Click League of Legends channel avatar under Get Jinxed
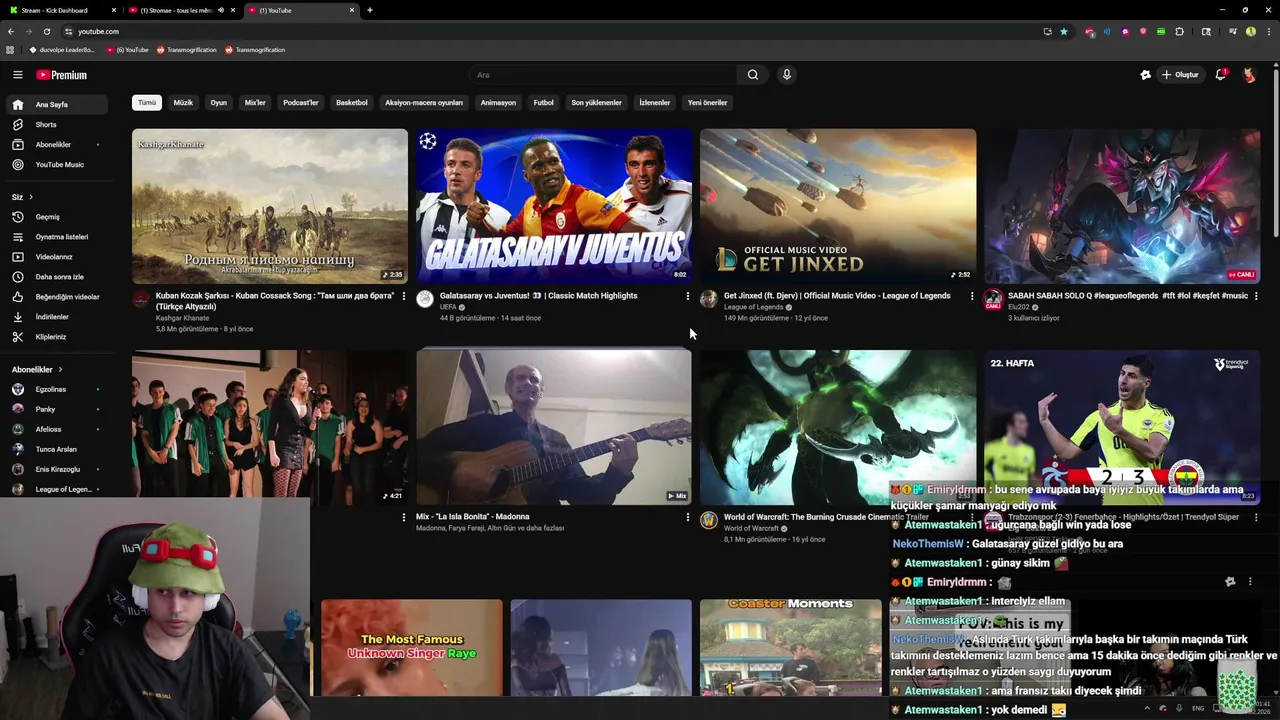1280x720 pixels. (709, 299)
